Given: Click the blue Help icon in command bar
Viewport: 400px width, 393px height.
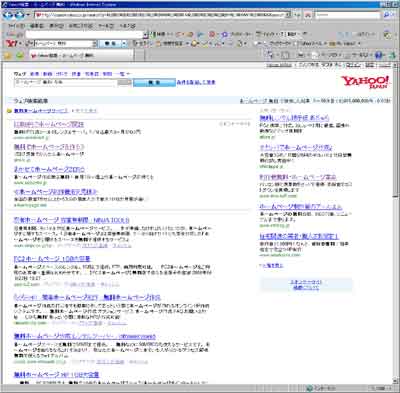Looking at the screenshot, I should (379, 55).
